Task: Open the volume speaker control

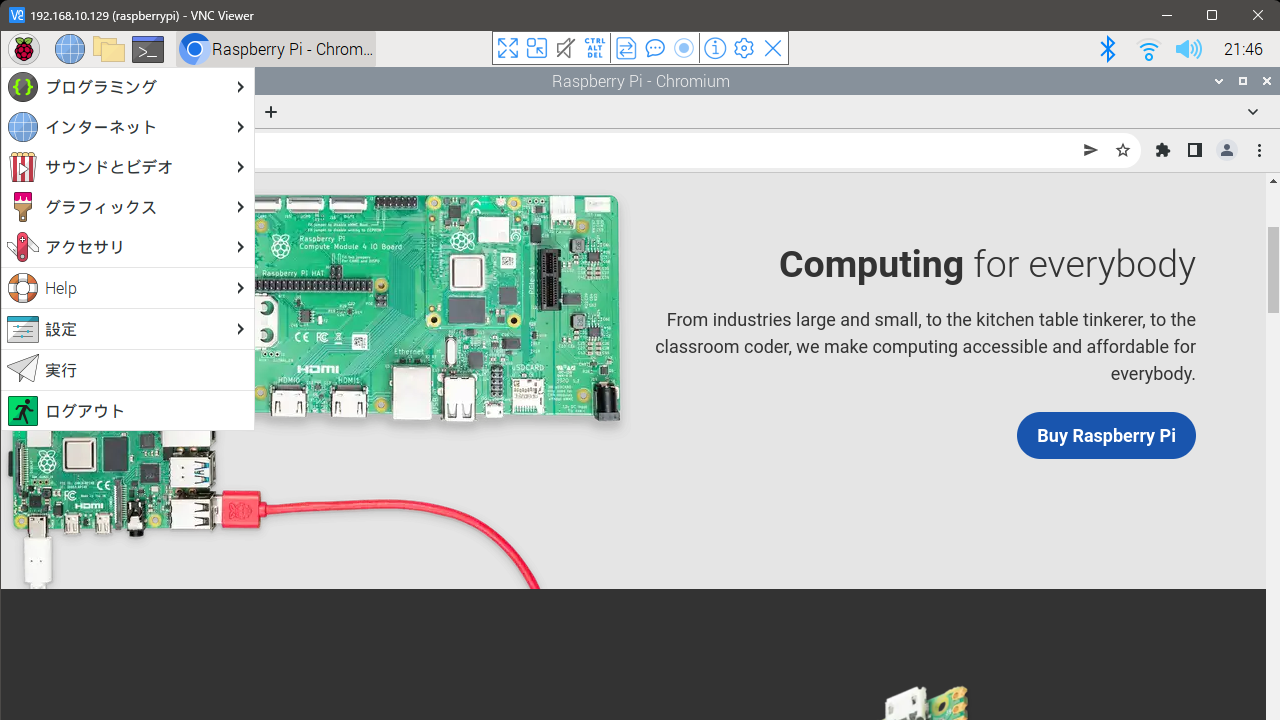Action: (1188, 49)
